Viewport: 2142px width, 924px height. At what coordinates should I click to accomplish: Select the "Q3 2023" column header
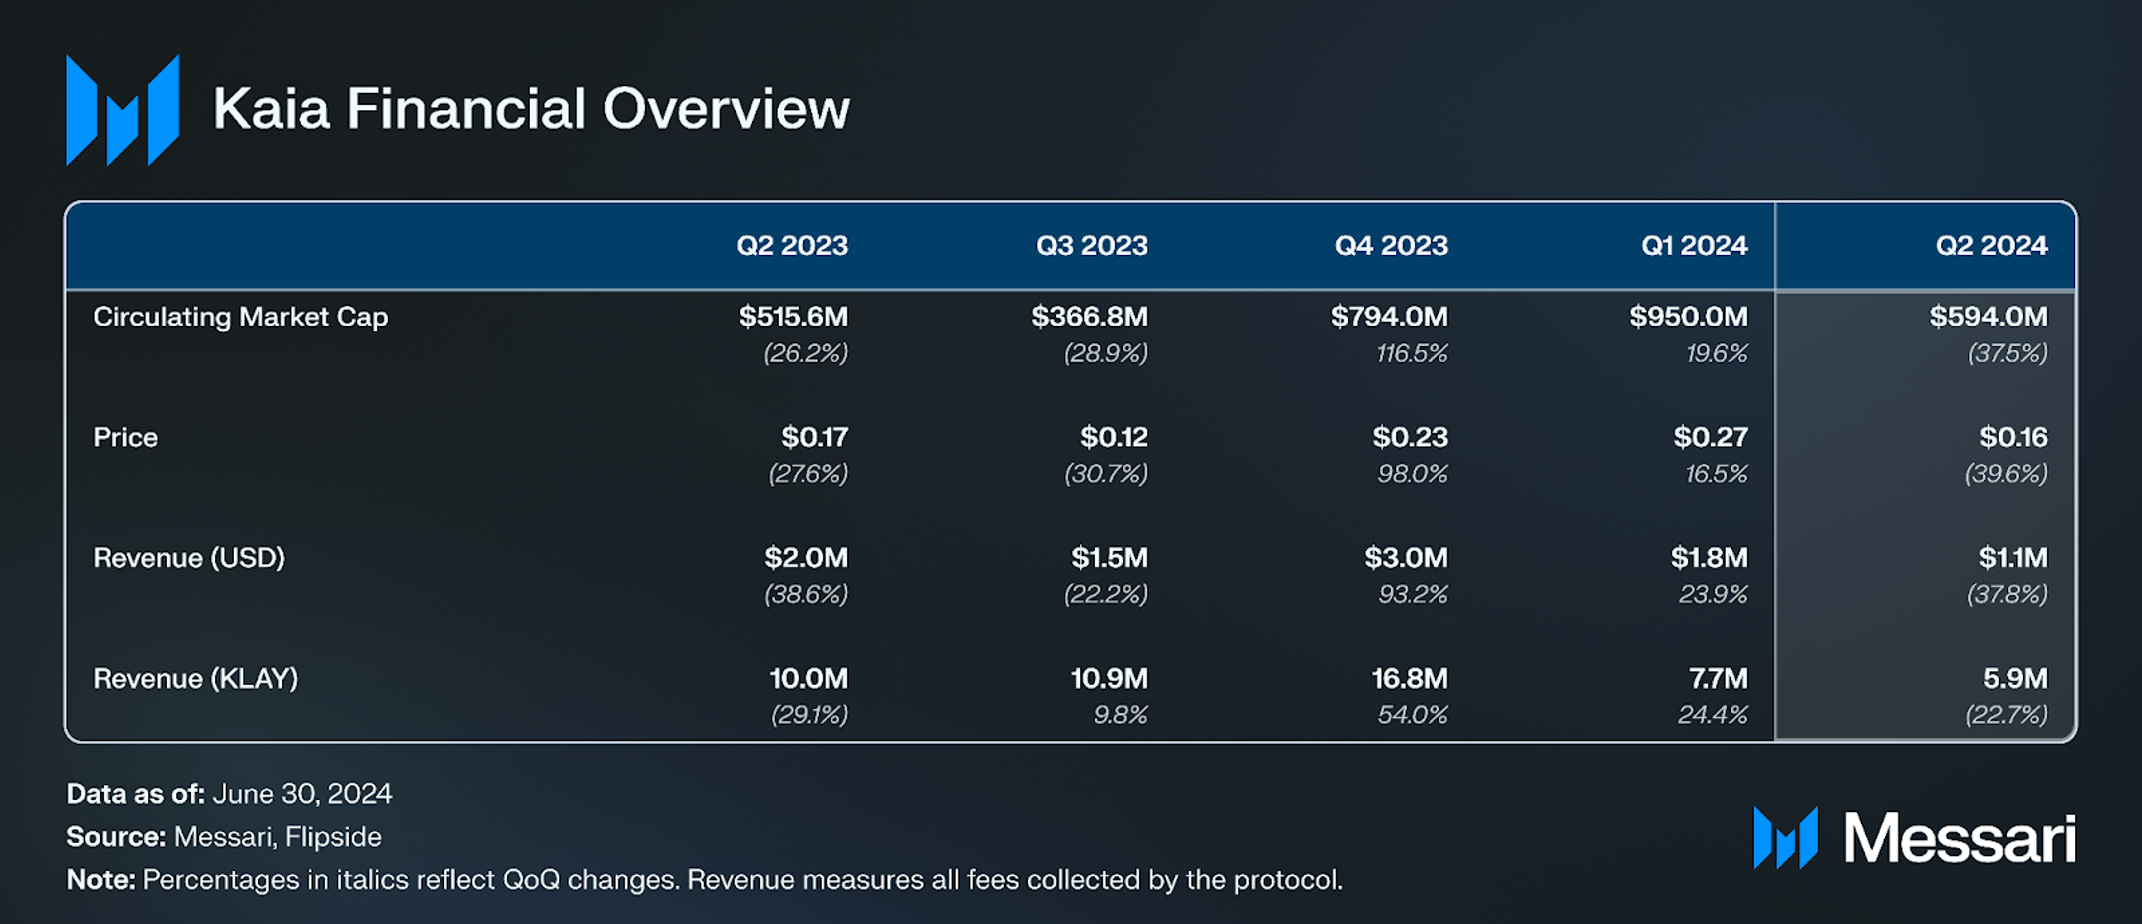click(x=1092, y=246)
